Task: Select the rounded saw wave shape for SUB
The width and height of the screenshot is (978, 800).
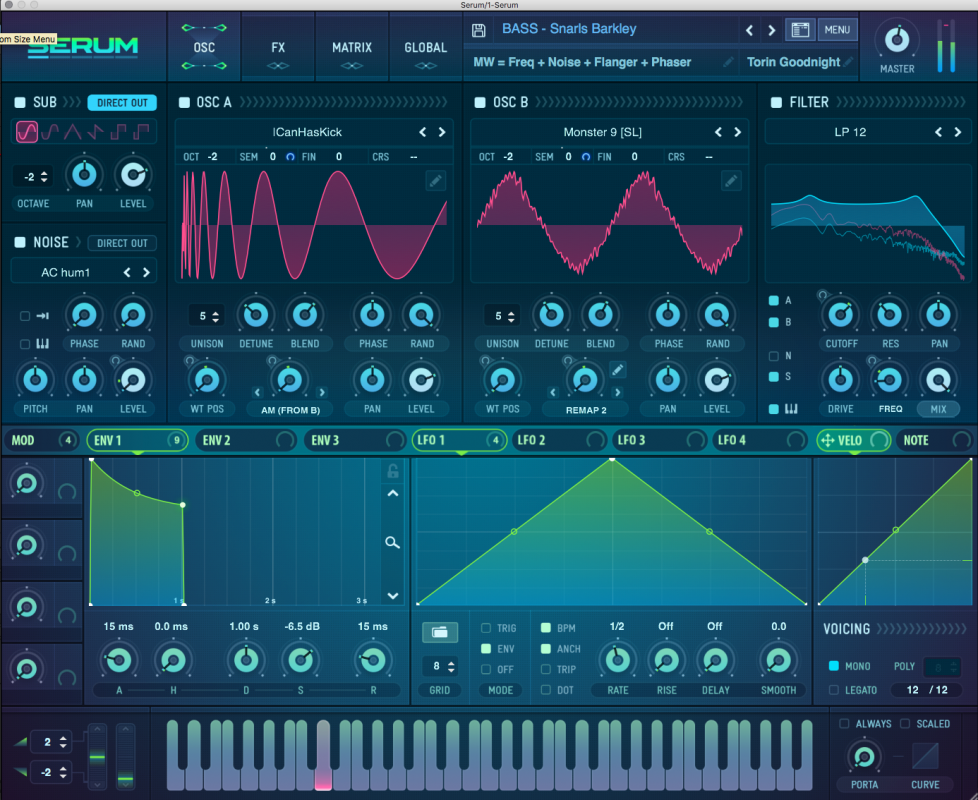Action: point(50,132)
